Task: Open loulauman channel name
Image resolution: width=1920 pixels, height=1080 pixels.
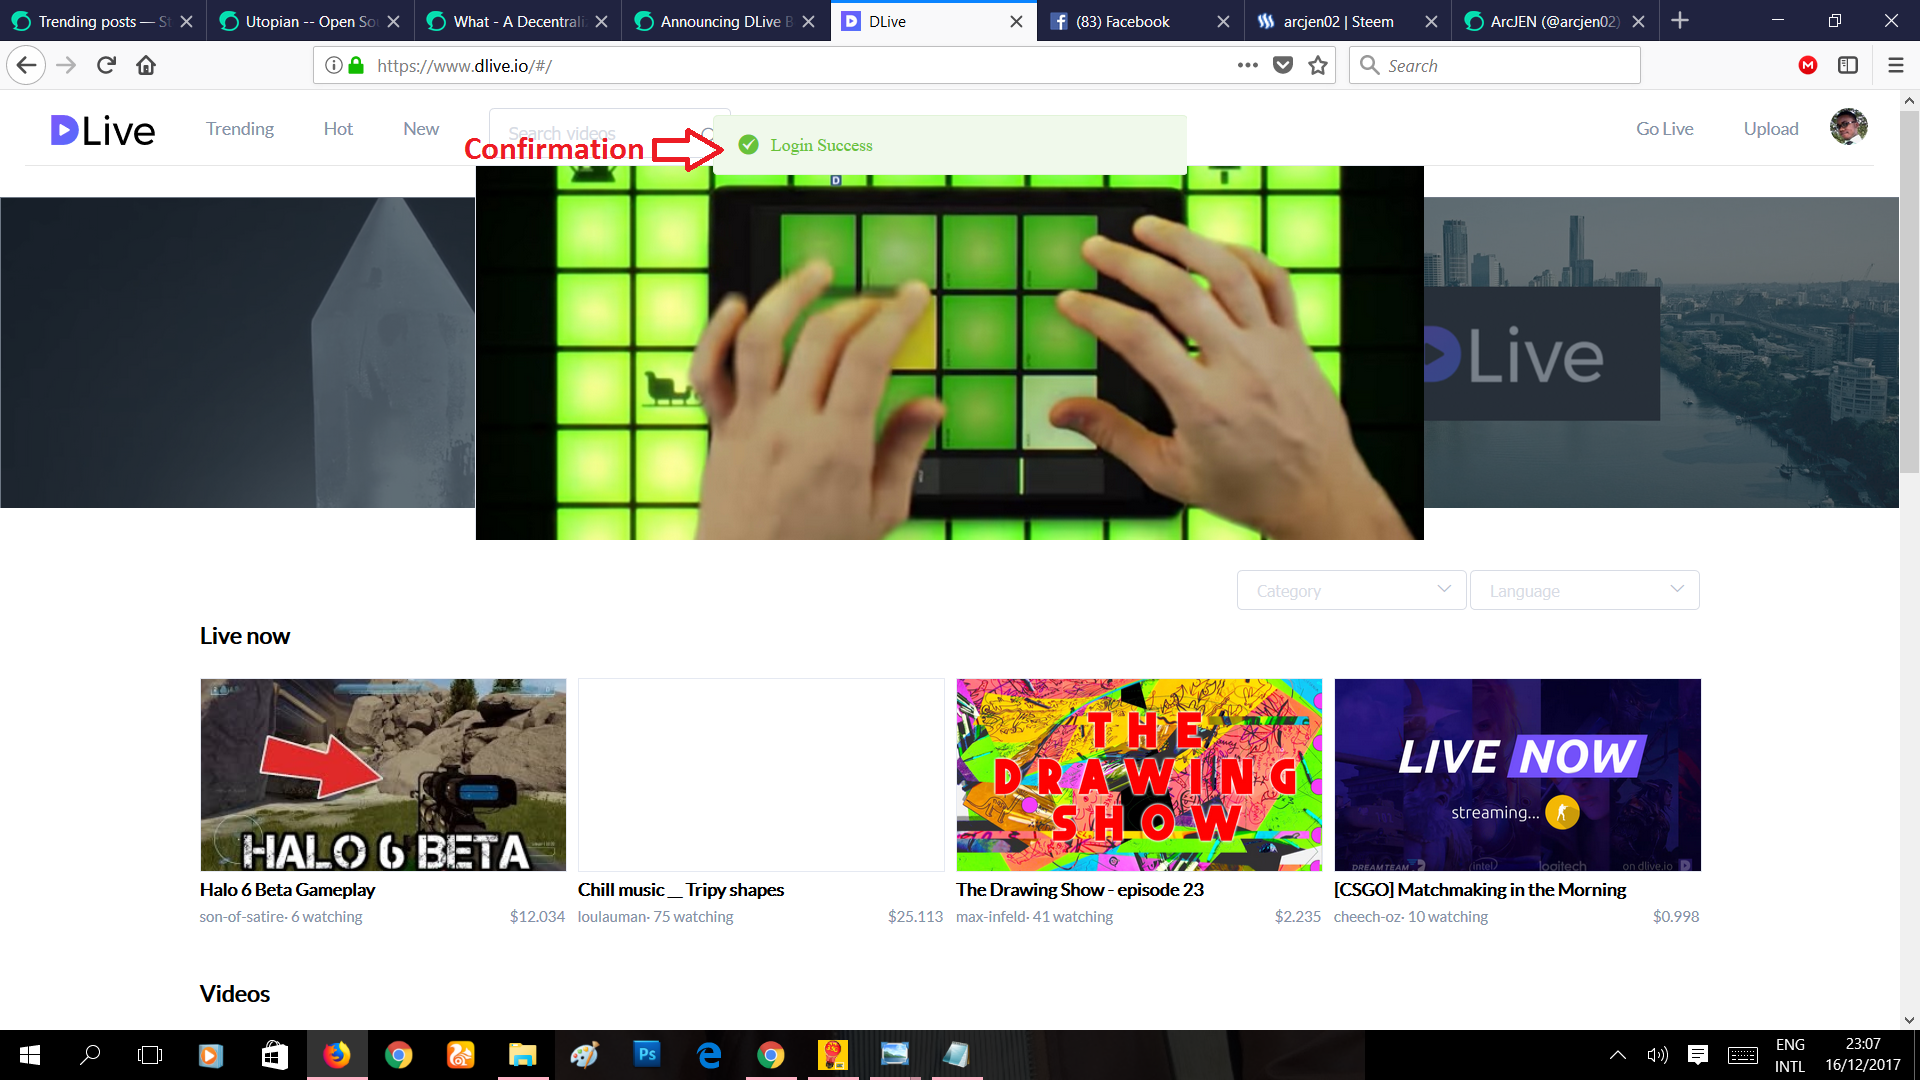Action: (x=611, y=917)
